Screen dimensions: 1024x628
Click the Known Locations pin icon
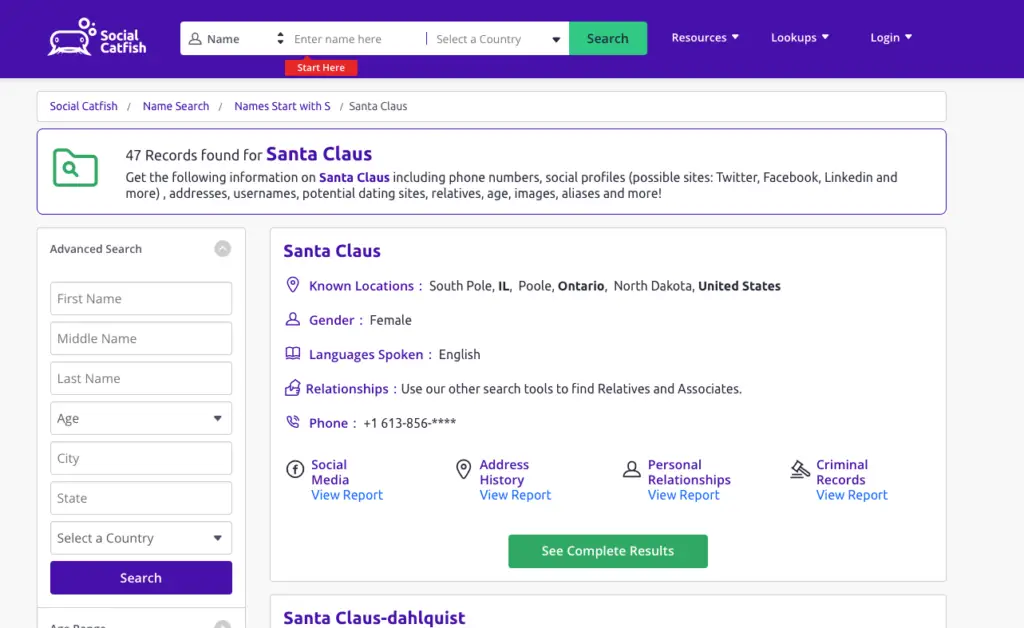coord(293,285)
